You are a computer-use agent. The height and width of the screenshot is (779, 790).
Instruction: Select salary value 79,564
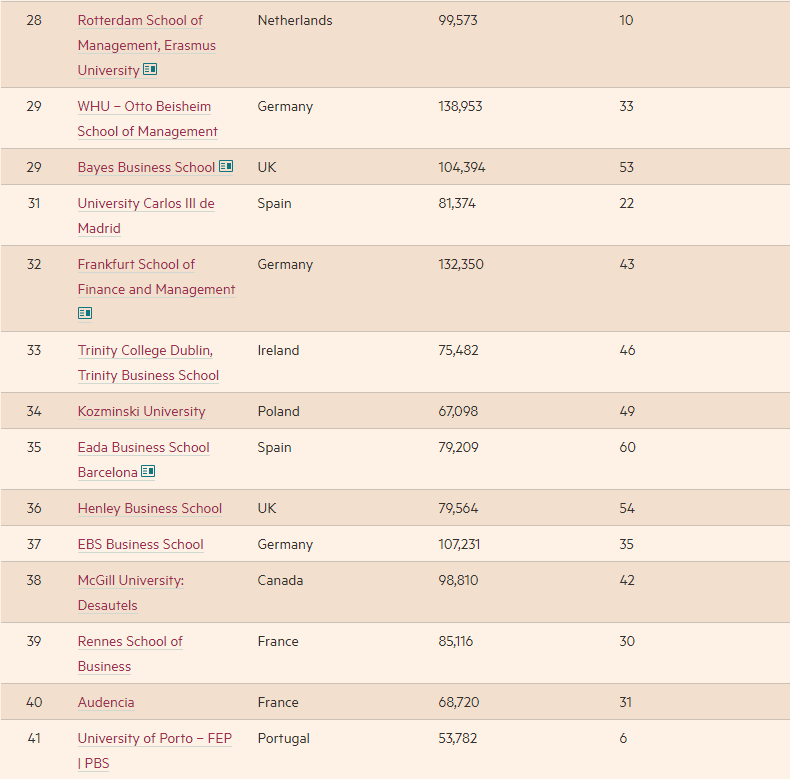[458, 508]
